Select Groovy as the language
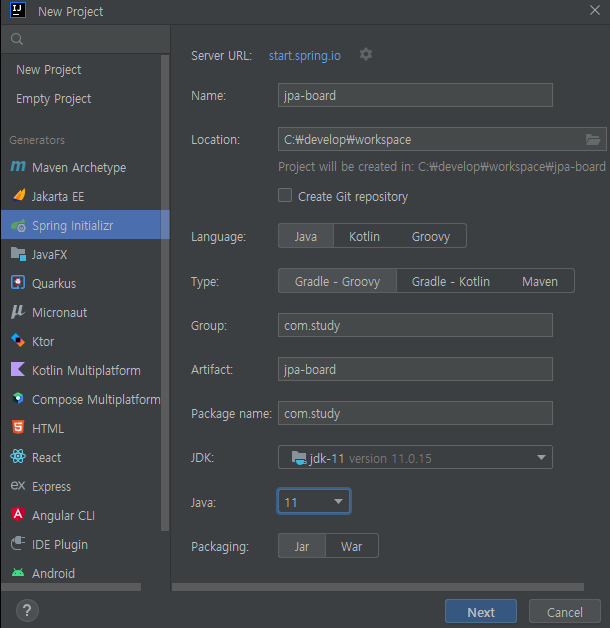The image size is (610, 628). click(431, 236)
